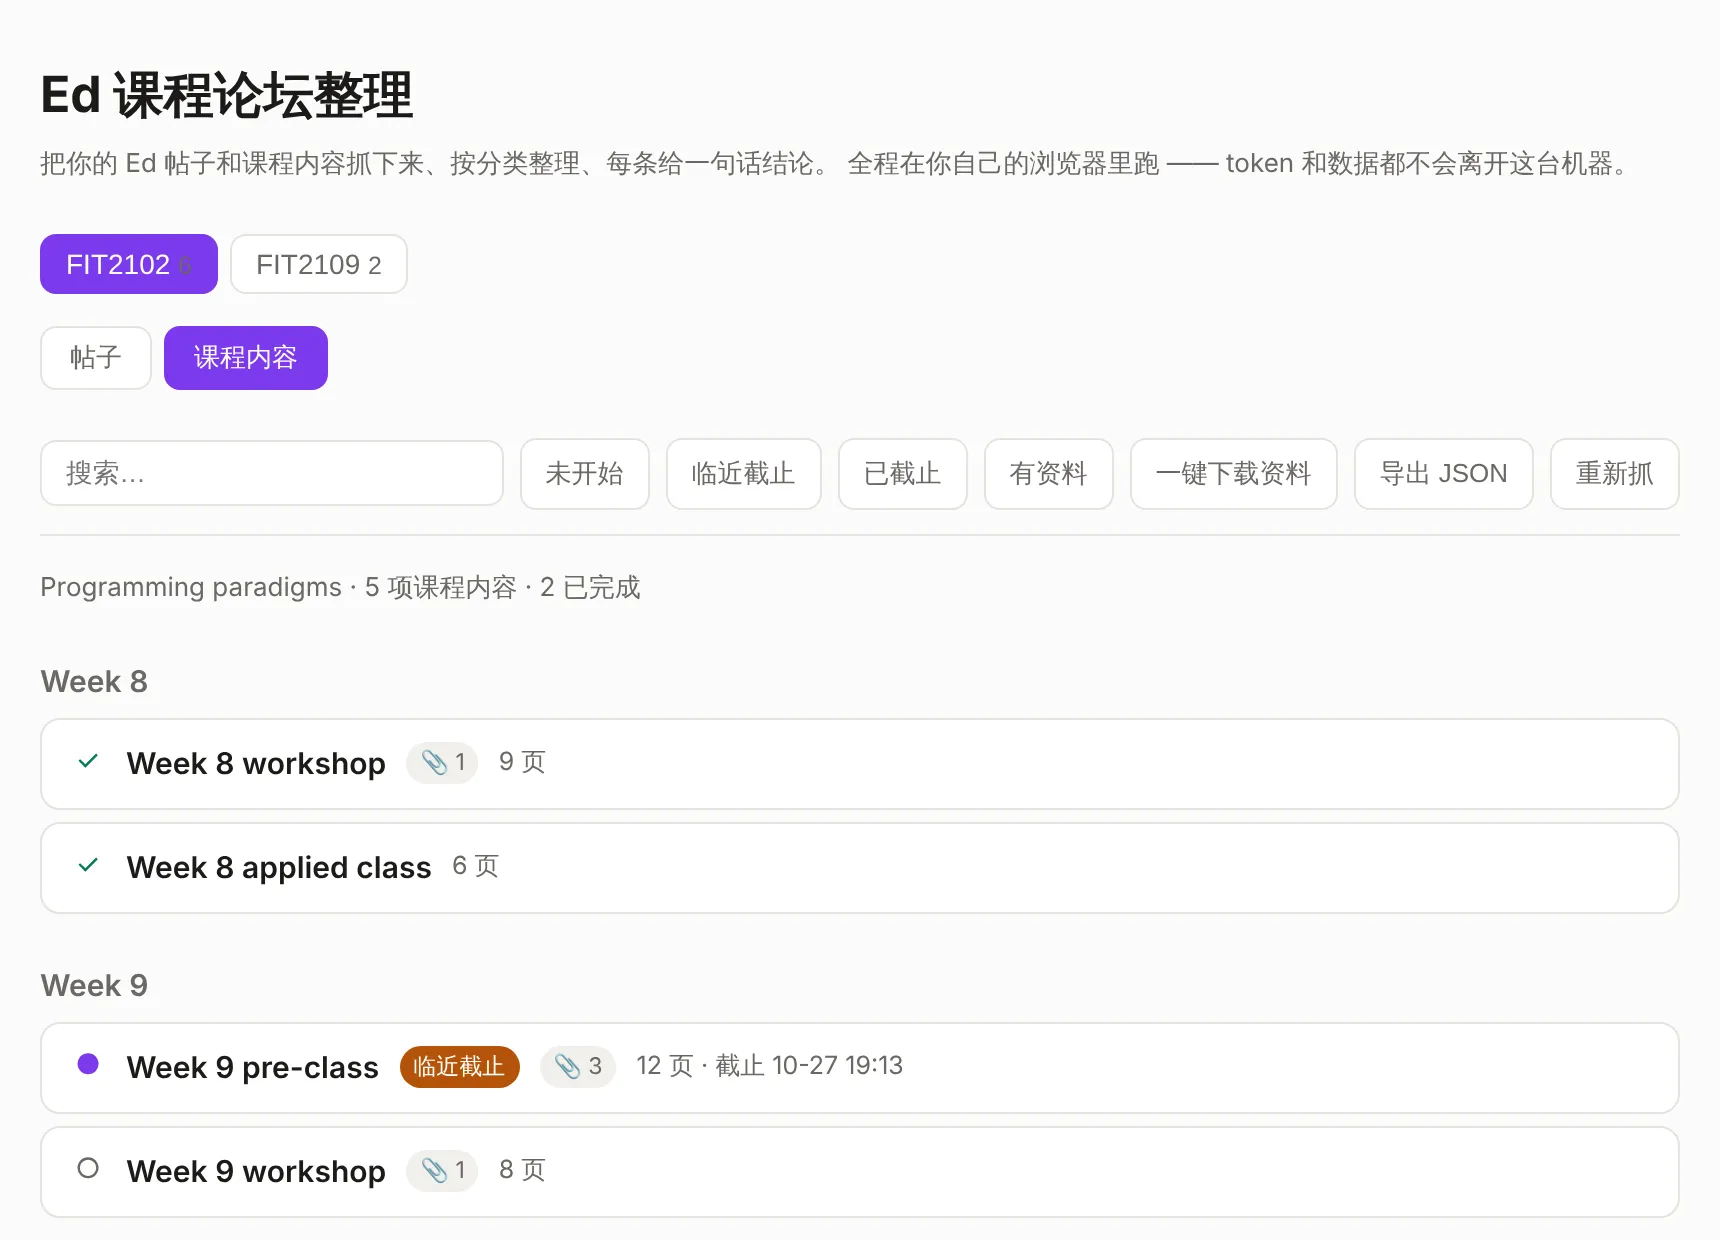Click the '12 页 · 截止 10-27 19:13' text
The height and width of the screenshot is (1240, 1720).
click(769, 1066)
